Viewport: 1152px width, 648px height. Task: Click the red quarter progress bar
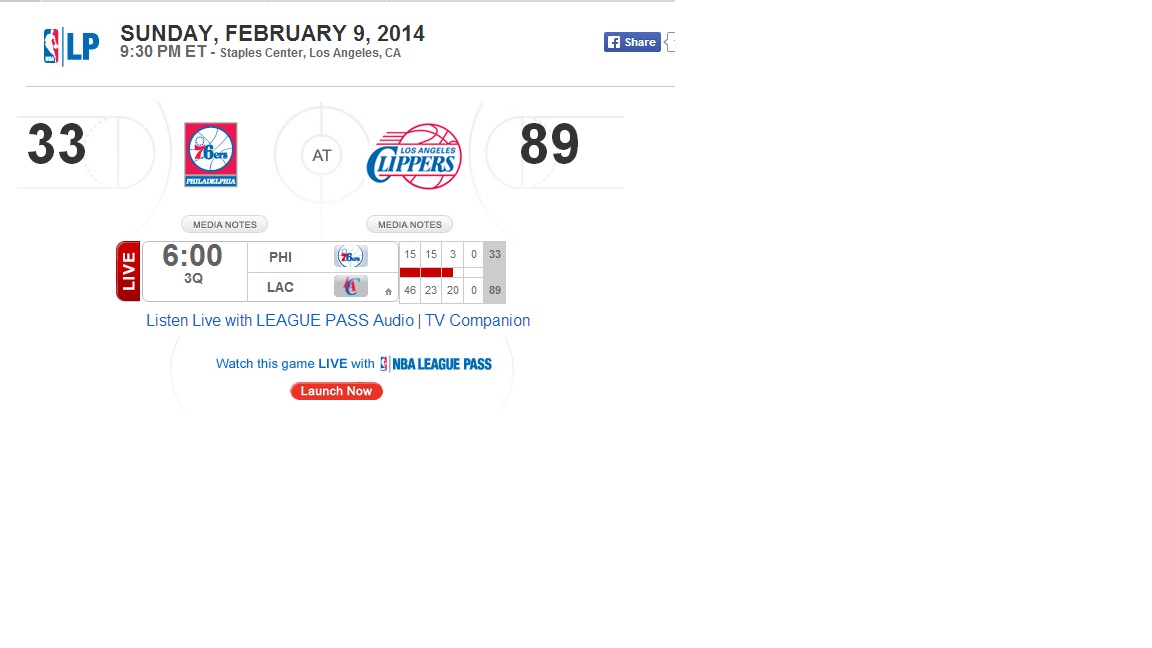(426, 273)
